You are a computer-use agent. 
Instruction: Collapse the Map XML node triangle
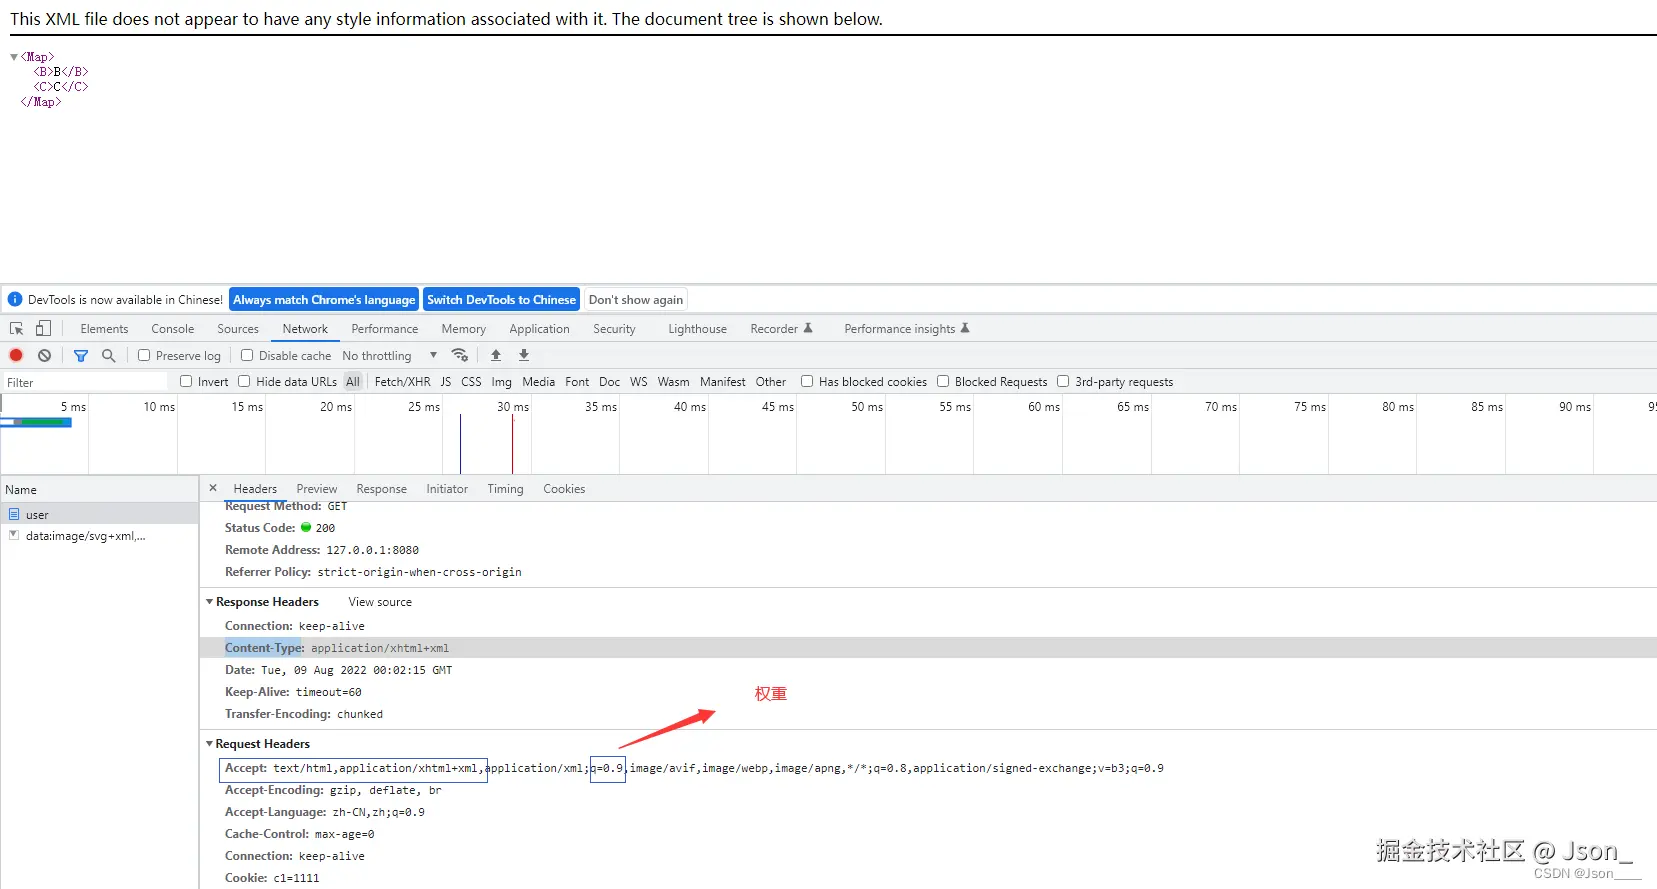14,57
